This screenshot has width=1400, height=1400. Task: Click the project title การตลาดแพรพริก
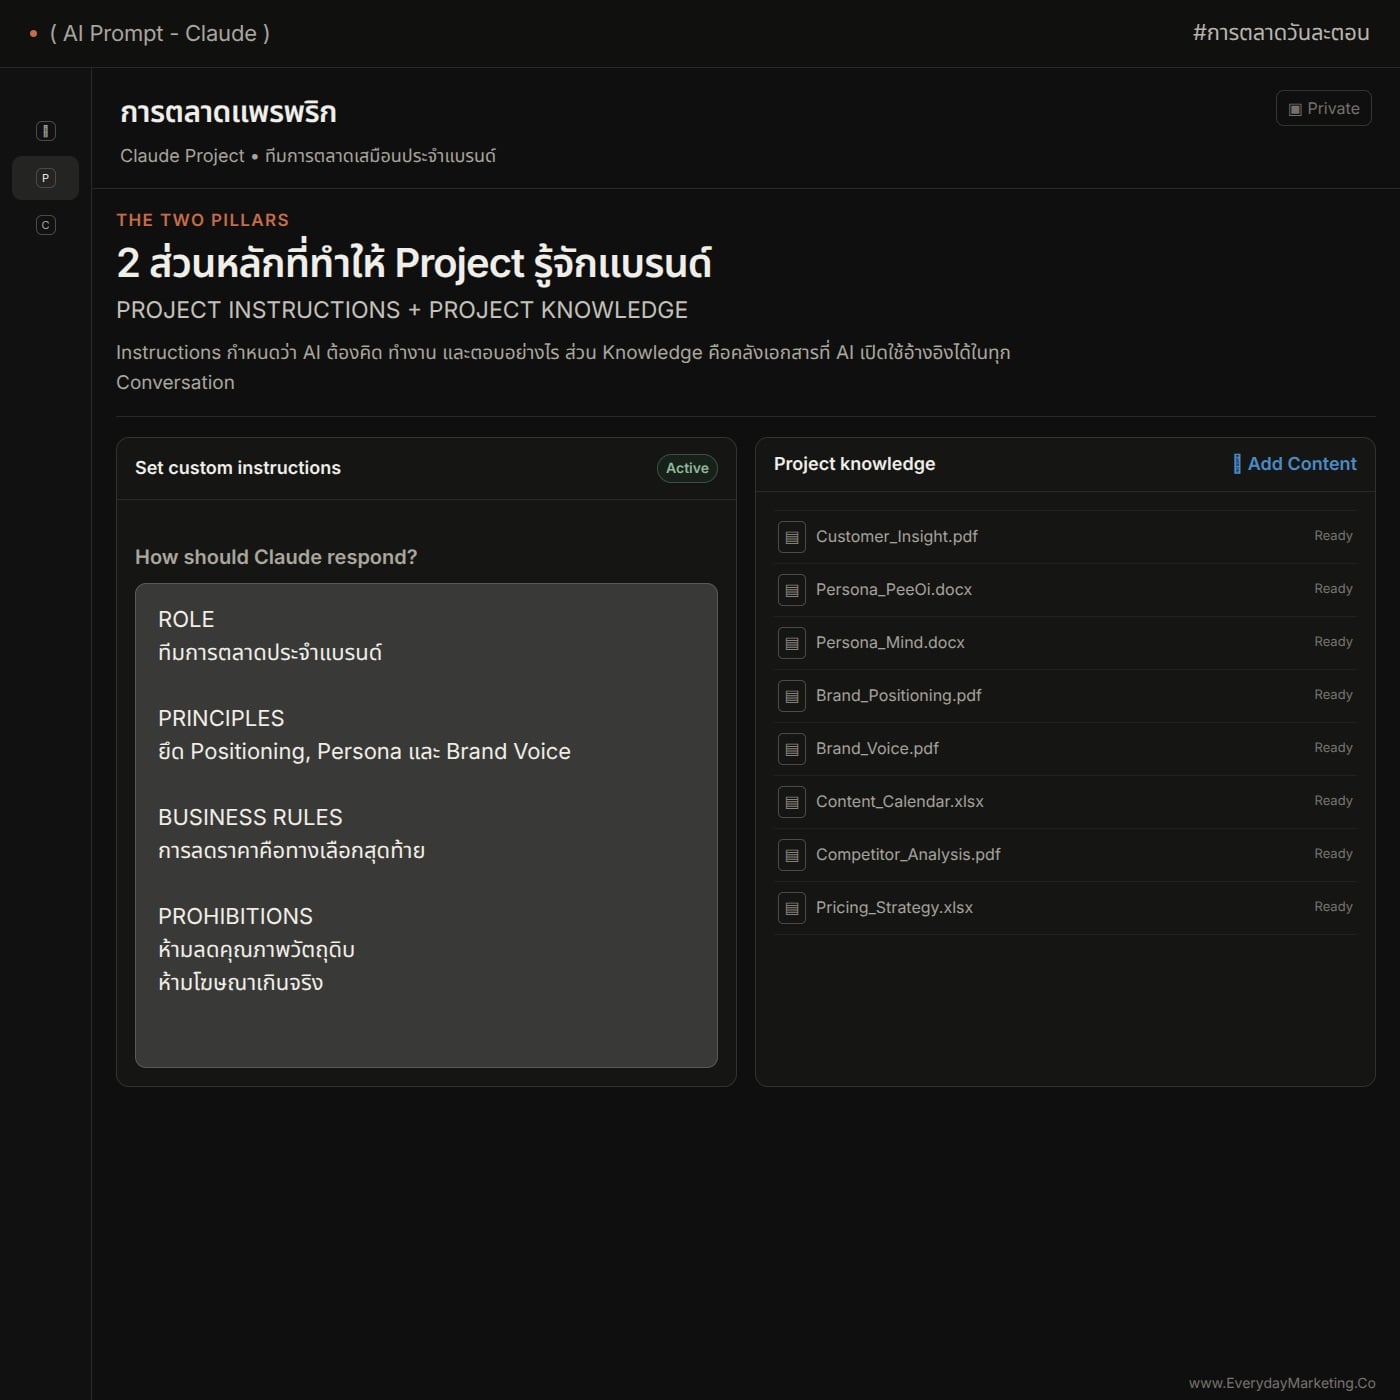228,112
